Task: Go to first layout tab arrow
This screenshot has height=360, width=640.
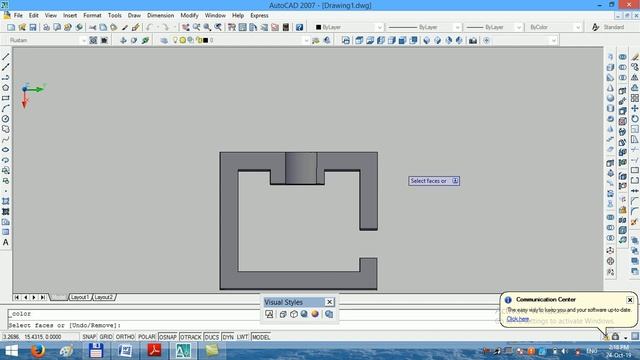Action: pos(16,297)
